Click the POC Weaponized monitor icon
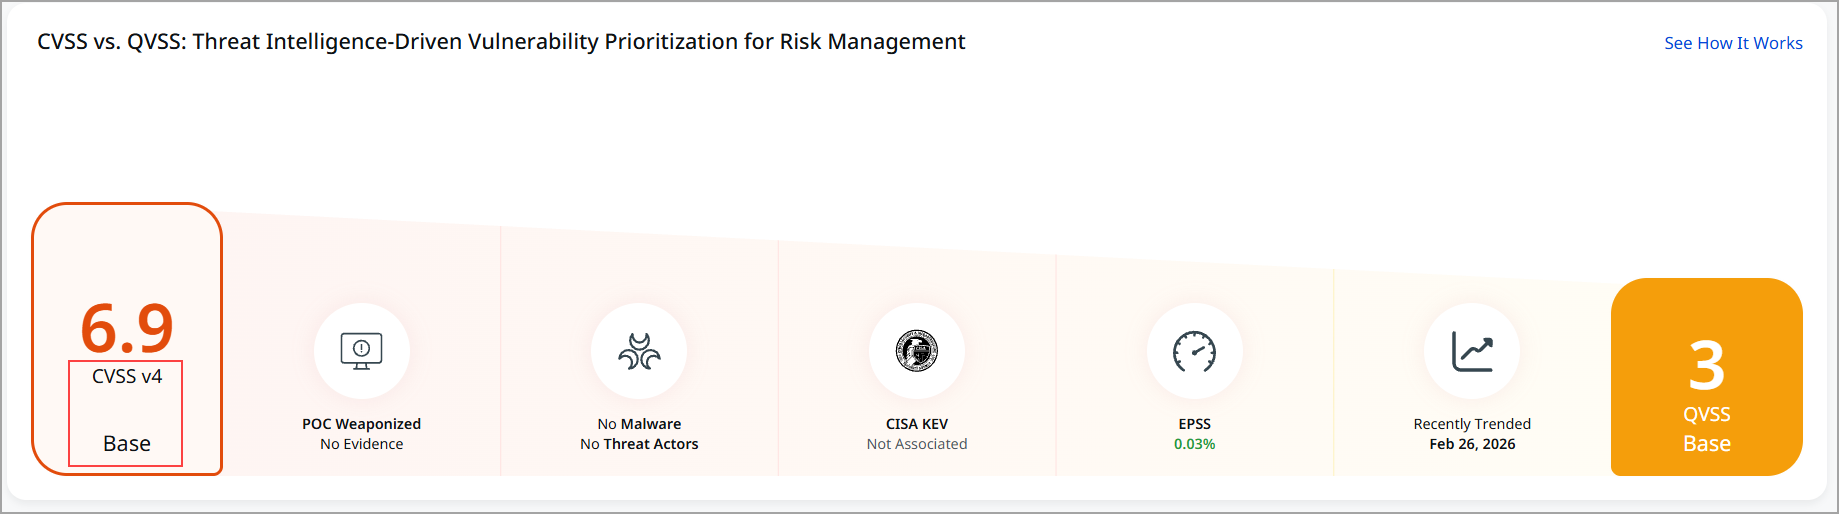This screenshot has width=1839, height=514. click(x=362, y=351)
